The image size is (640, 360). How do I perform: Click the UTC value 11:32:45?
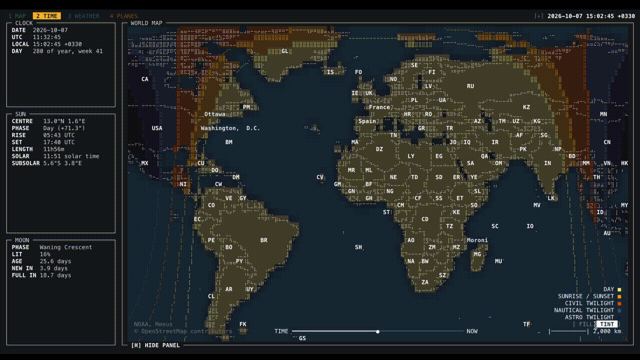47,37
